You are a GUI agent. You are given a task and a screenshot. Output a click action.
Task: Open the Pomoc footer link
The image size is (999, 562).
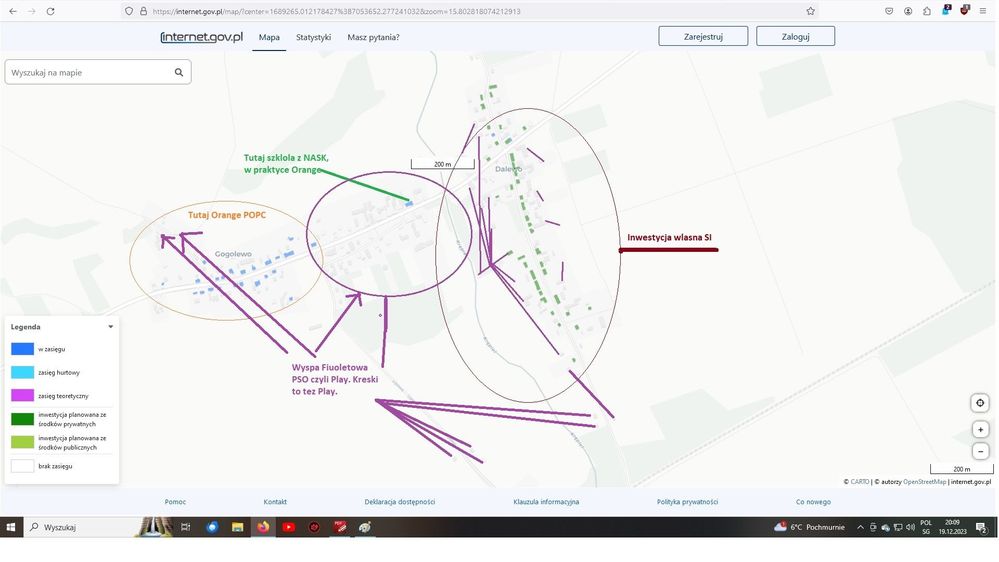click(175, 501)
